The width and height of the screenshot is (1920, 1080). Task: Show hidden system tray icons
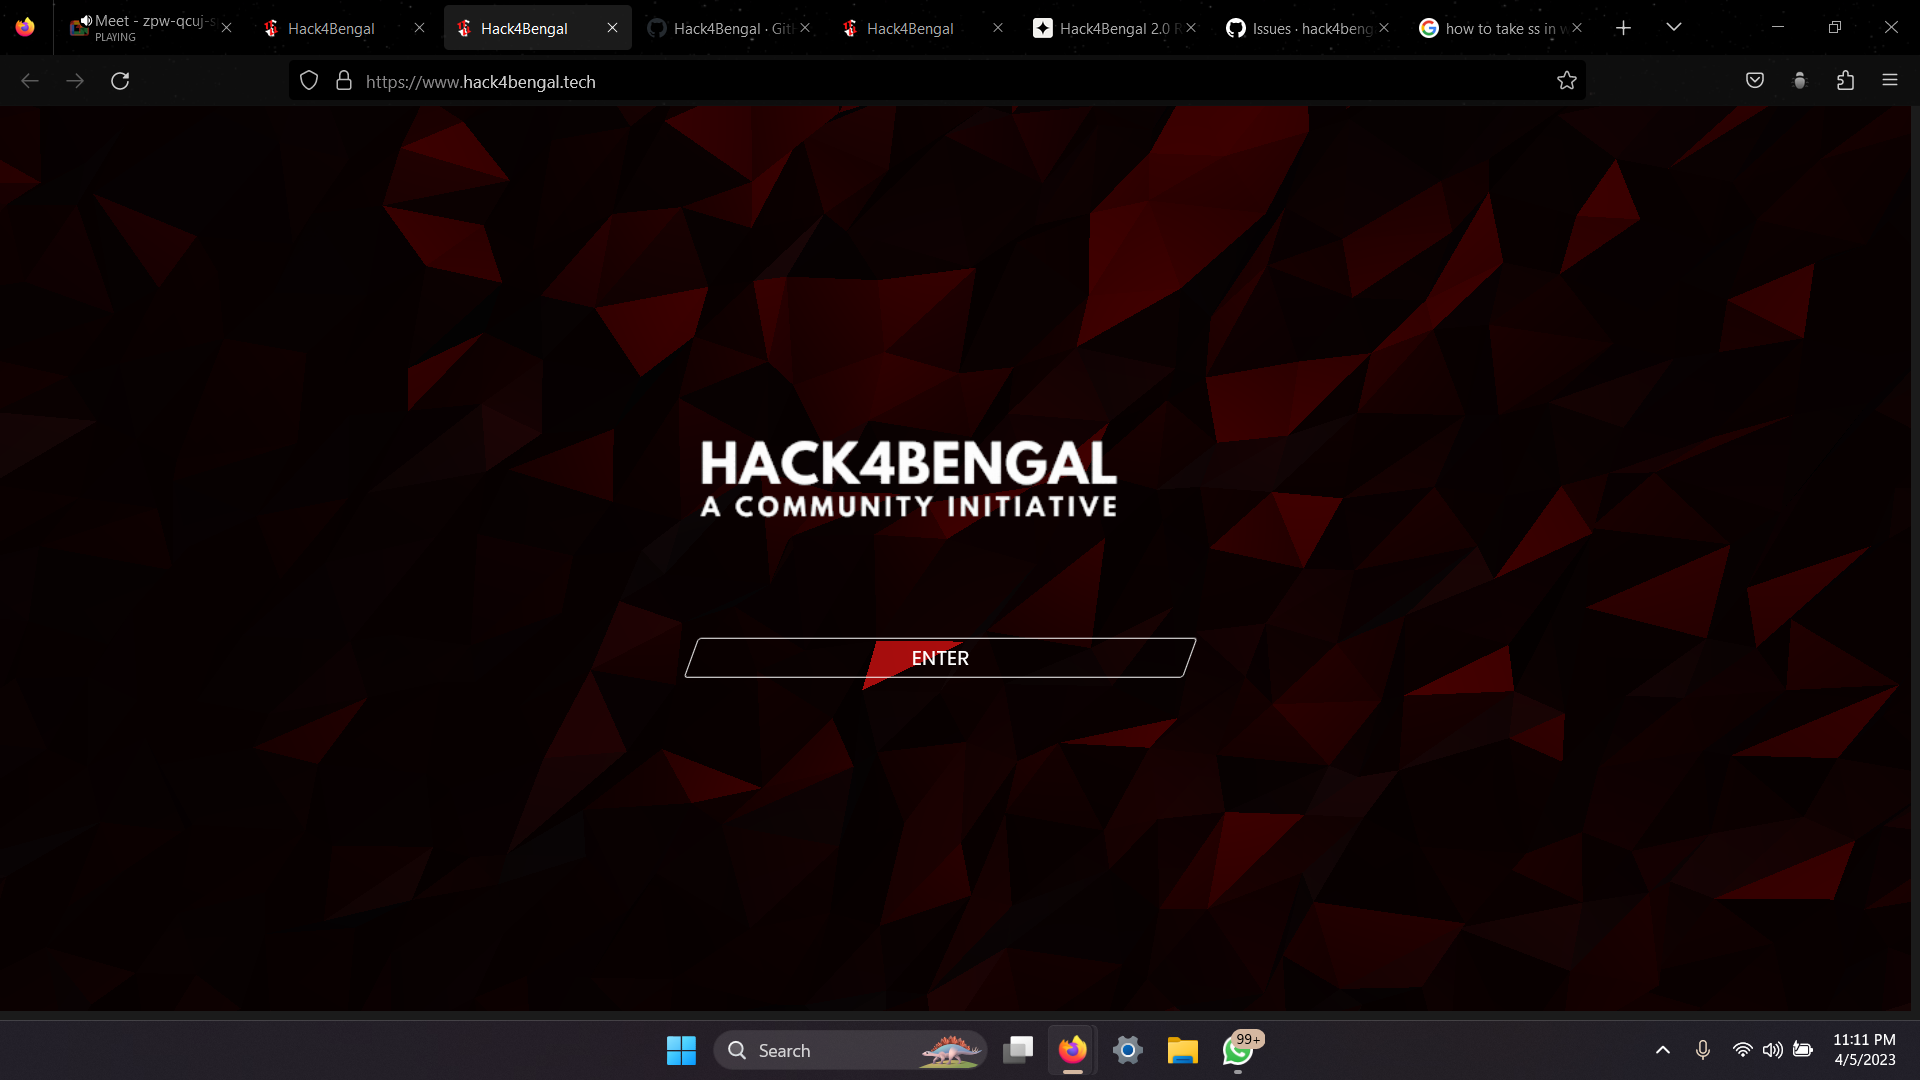click(x=1663, y=1050)
